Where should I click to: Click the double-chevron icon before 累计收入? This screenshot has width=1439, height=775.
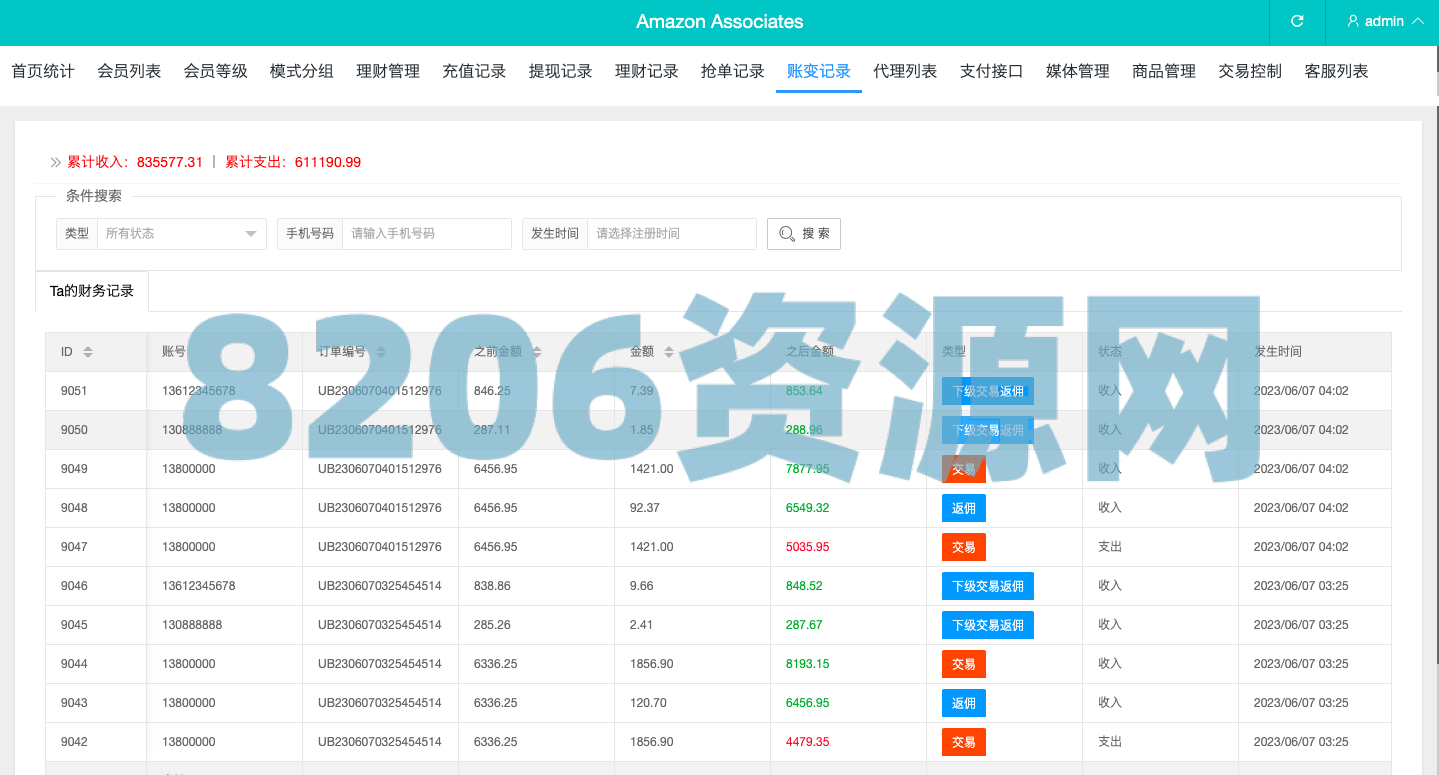pyautogui.click(x=56, y=162)
